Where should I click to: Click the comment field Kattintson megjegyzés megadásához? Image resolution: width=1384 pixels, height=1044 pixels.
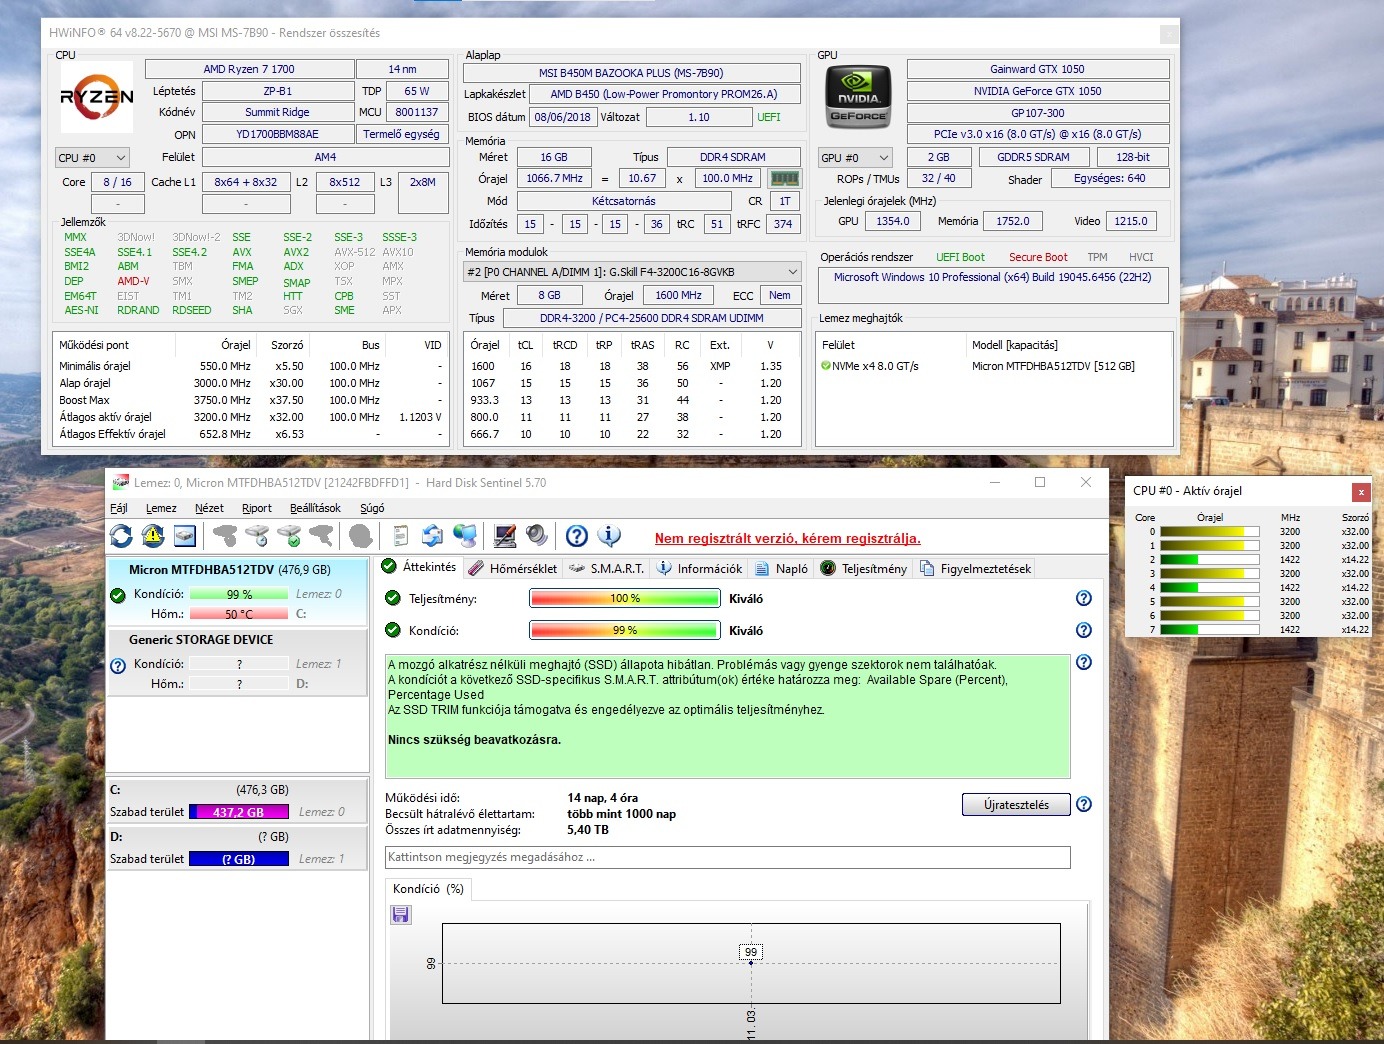[x=728, y=857]
